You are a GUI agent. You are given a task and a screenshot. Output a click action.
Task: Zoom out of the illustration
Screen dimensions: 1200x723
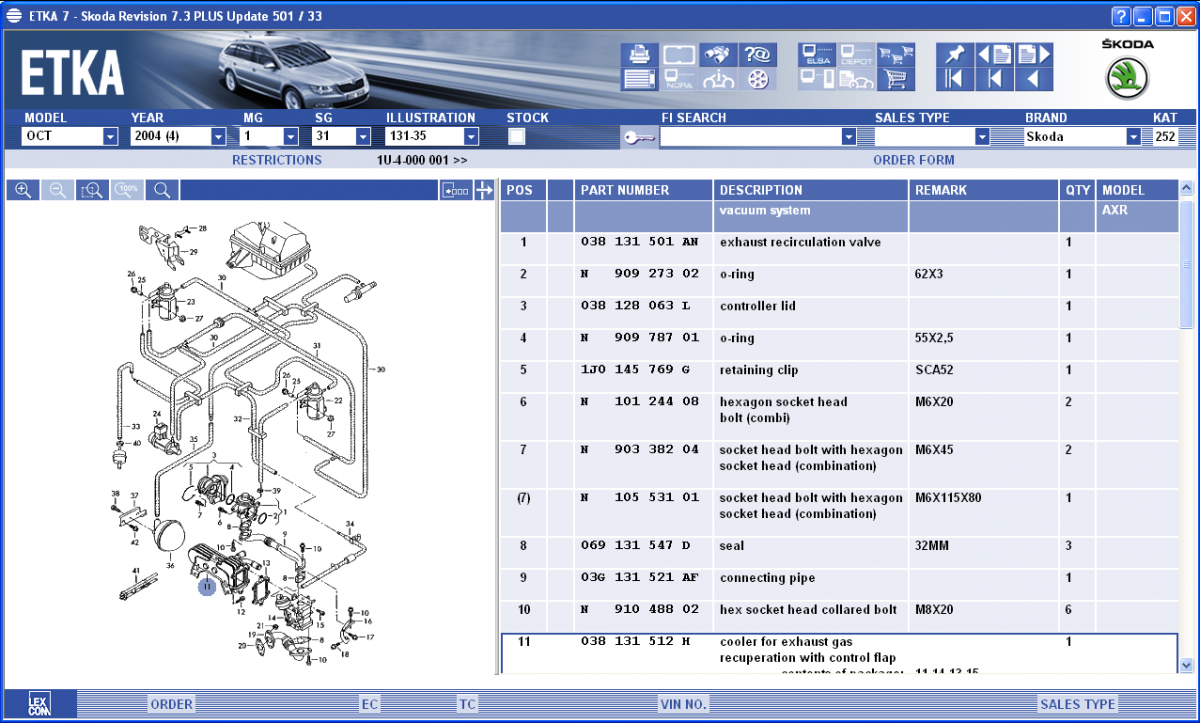point(57,190)
